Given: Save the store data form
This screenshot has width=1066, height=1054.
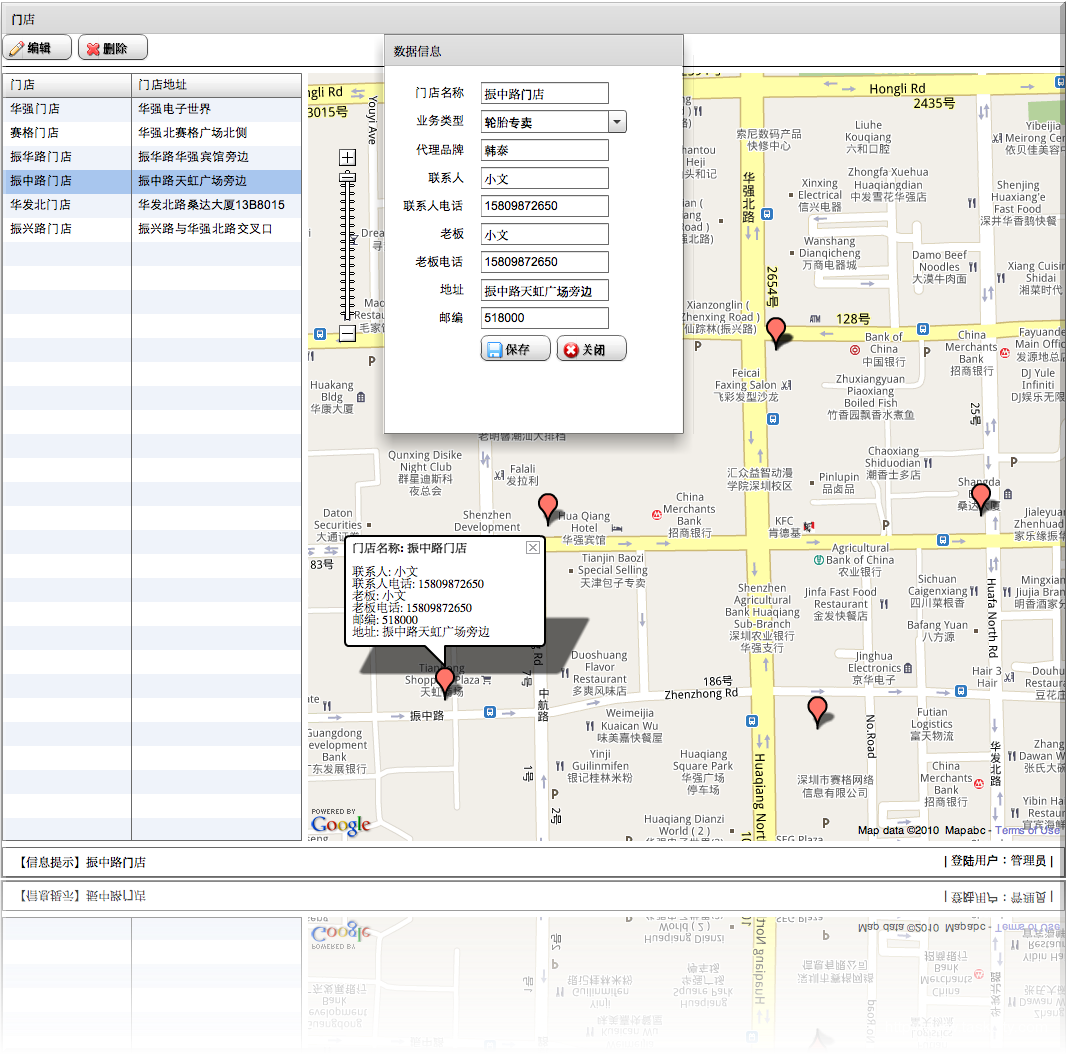Looking at the screenshot, I should click(515, 349).
